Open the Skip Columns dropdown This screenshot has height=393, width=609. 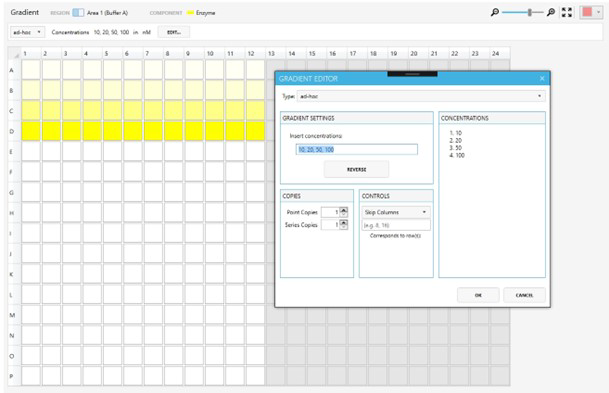(x=396, y=212)
